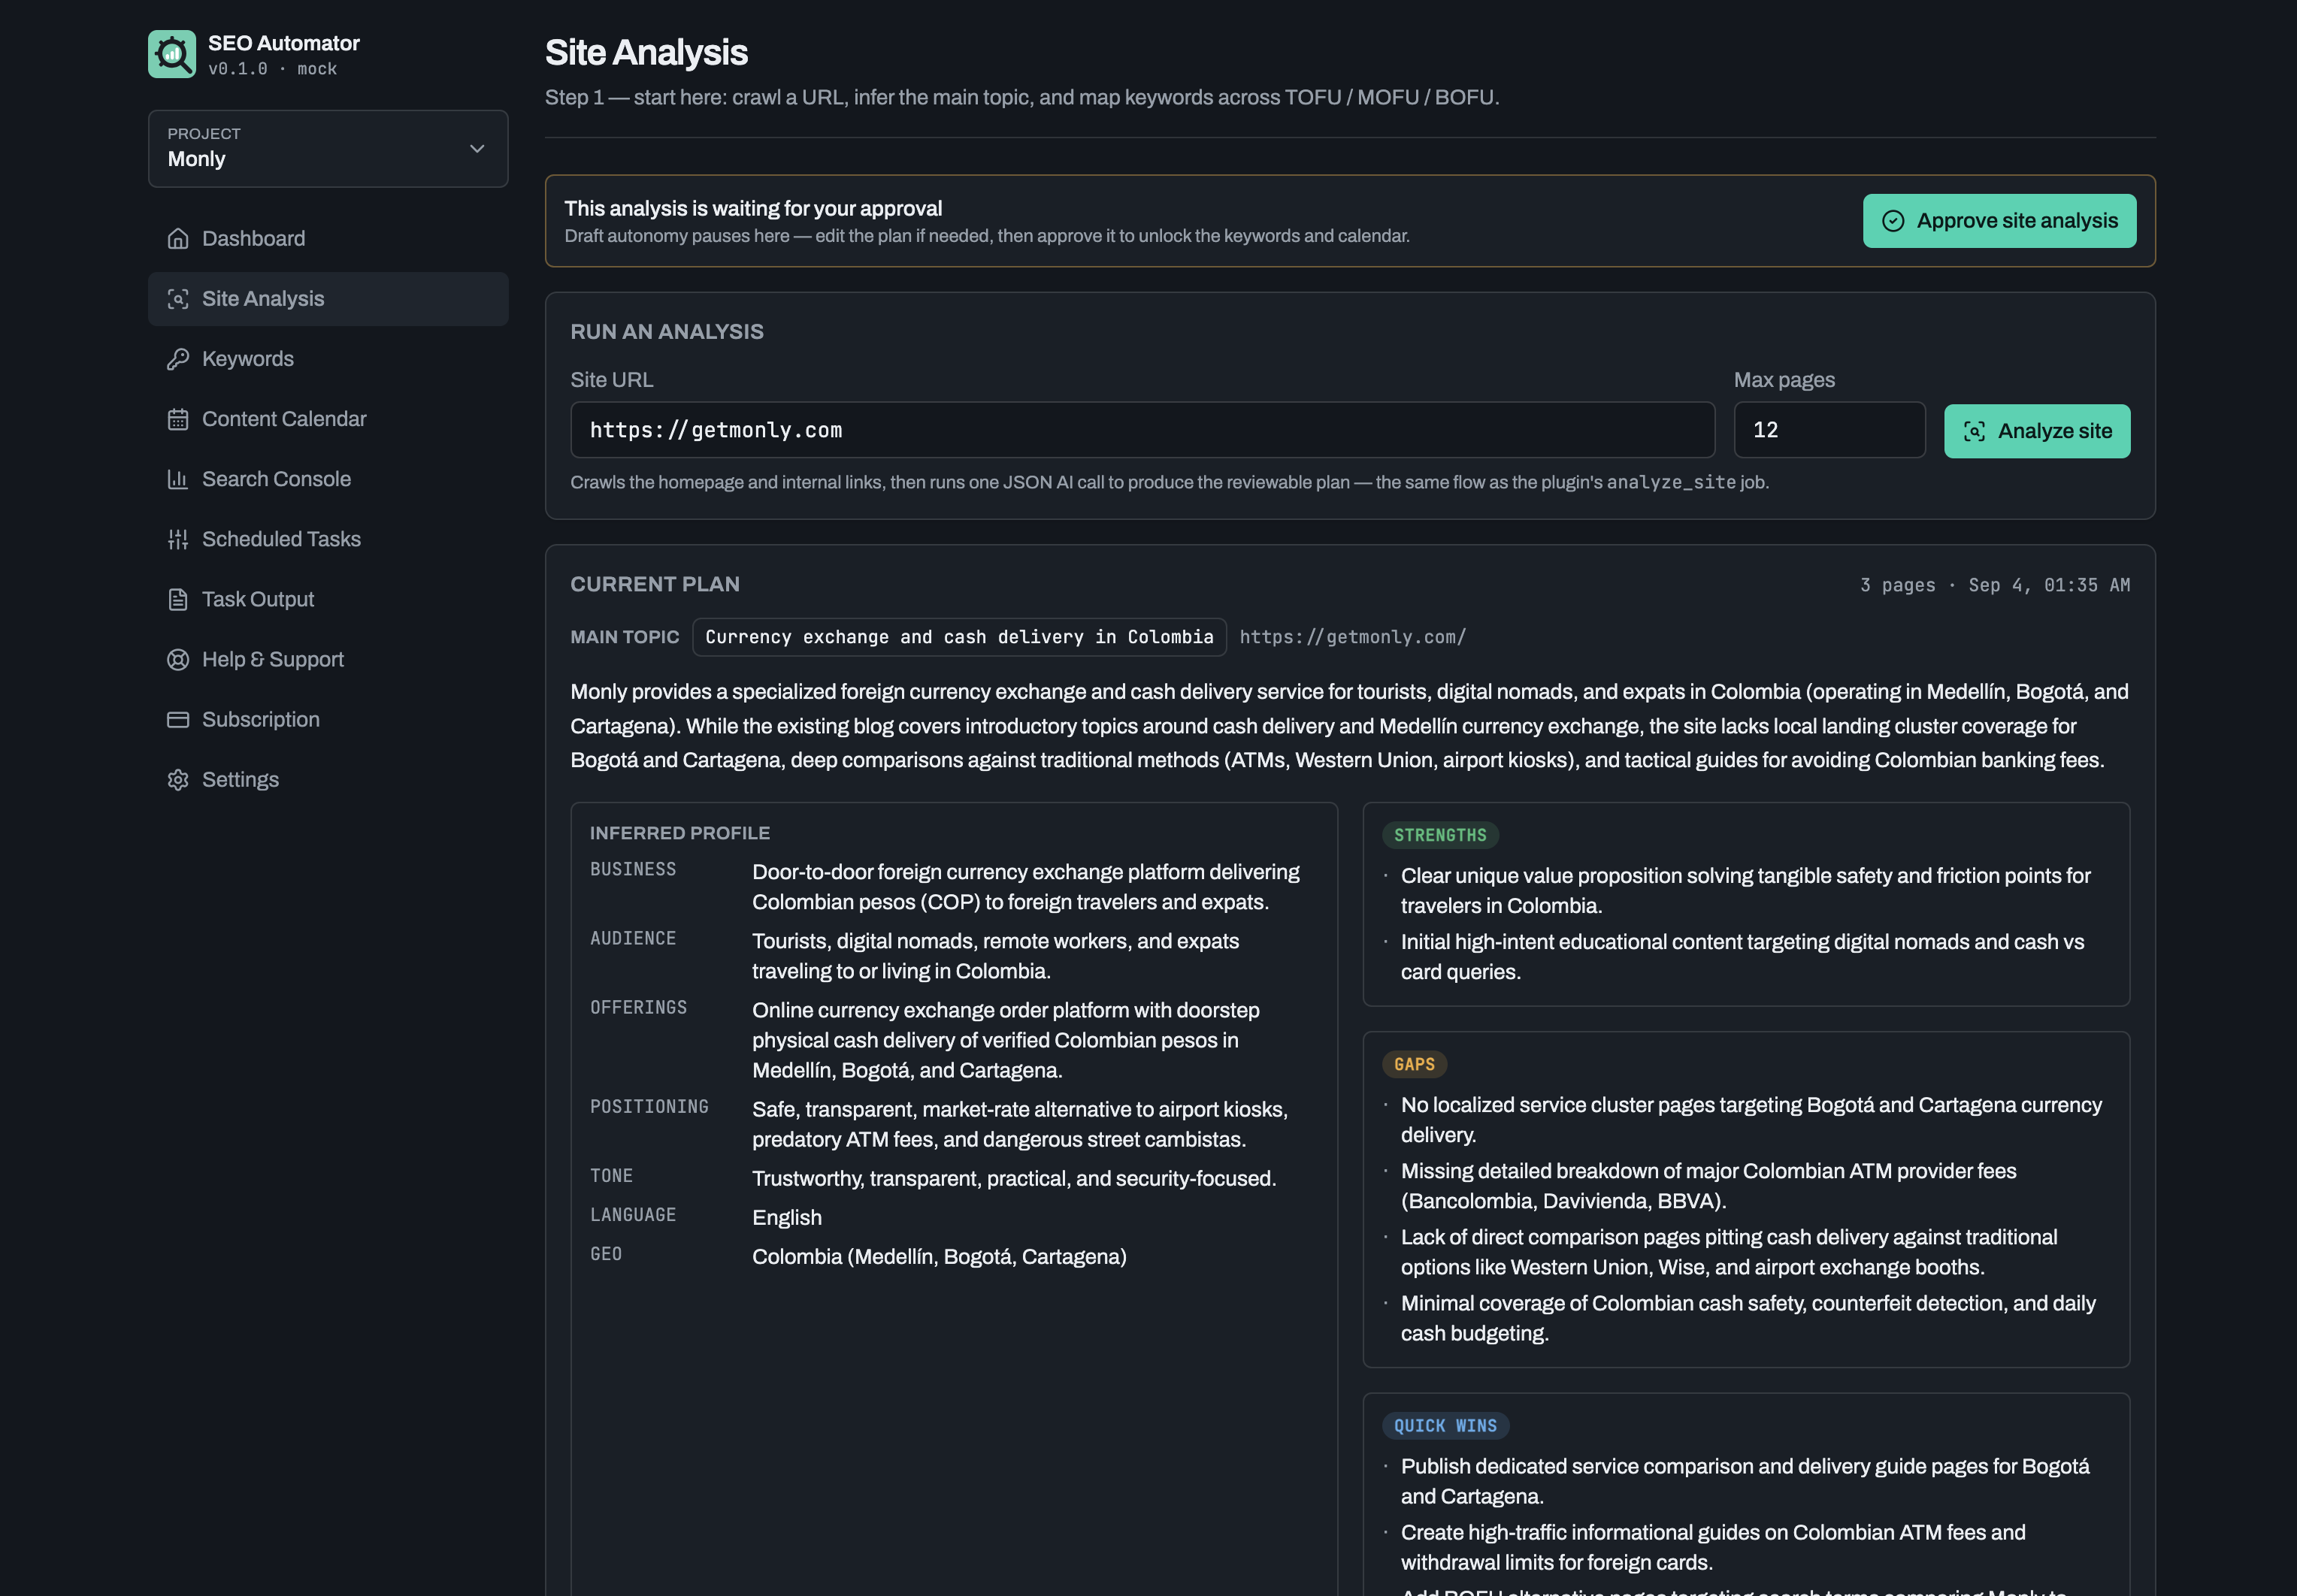Viewport: 2297px width, 1596px height.
Task: Open the Subscription page
Action: [x=328, y=719]
